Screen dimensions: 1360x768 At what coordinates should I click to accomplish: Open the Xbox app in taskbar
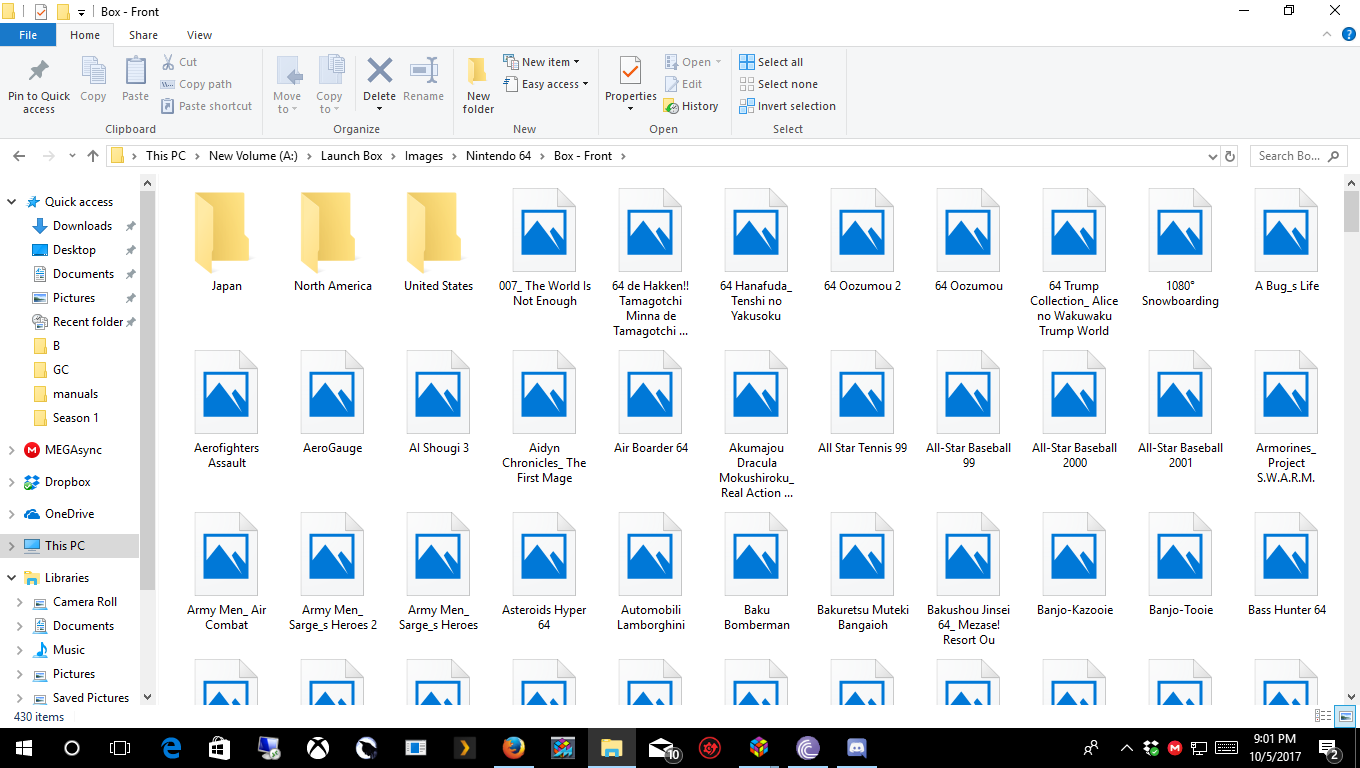318,748
